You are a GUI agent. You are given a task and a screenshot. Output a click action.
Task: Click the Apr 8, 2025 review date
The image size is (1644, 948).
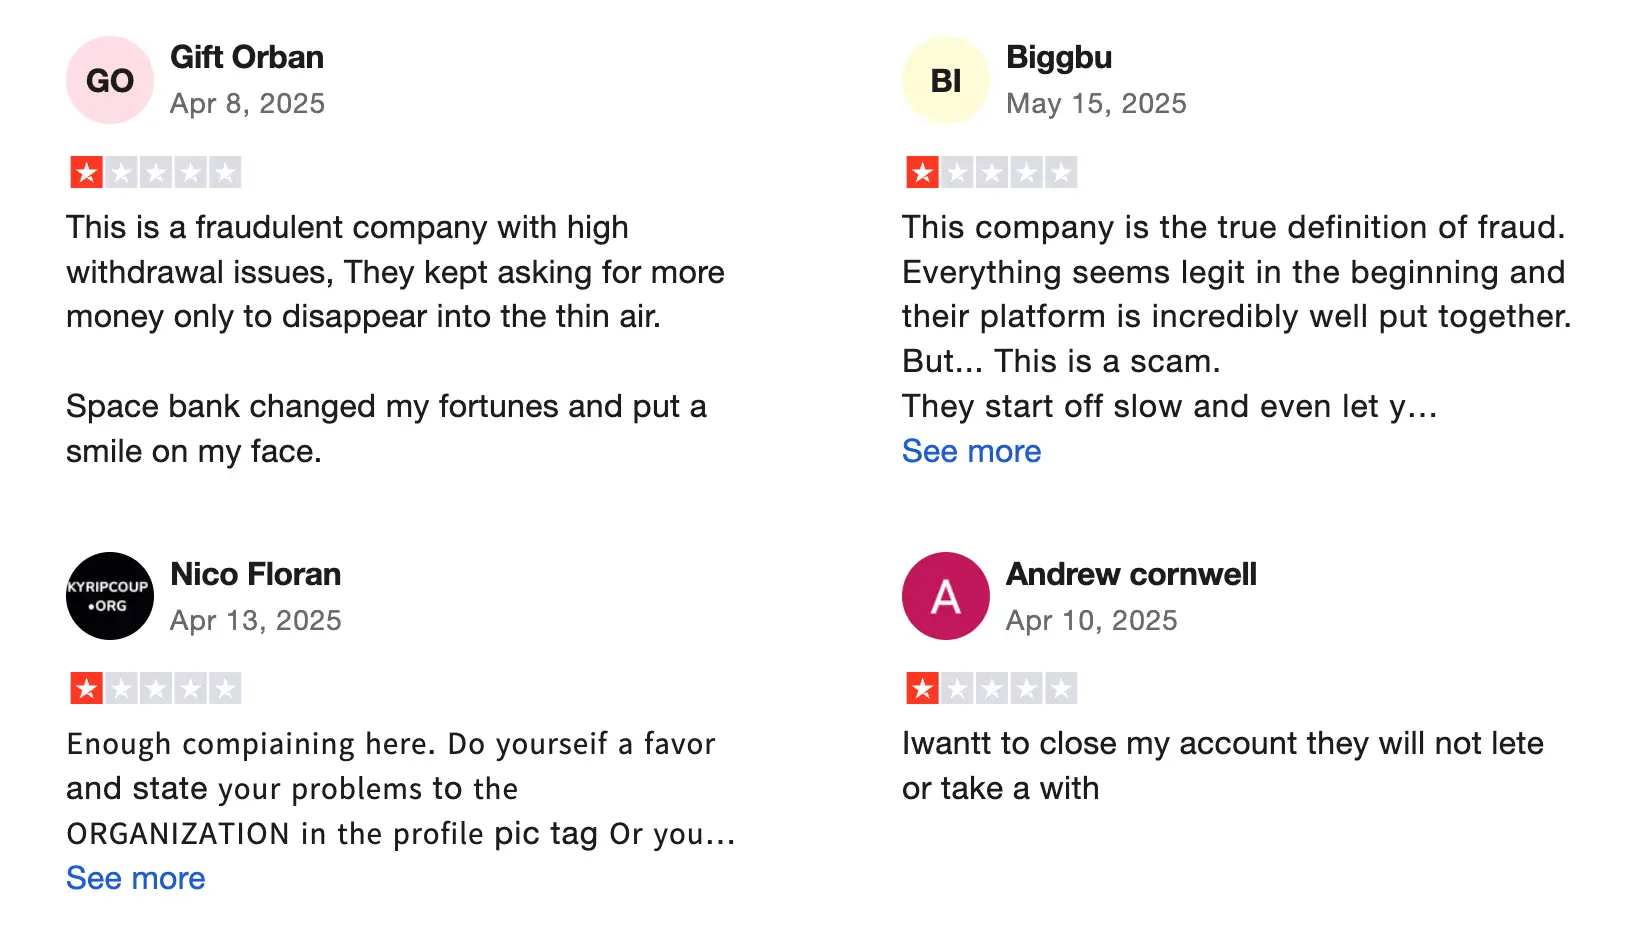[x=247, y=103]
